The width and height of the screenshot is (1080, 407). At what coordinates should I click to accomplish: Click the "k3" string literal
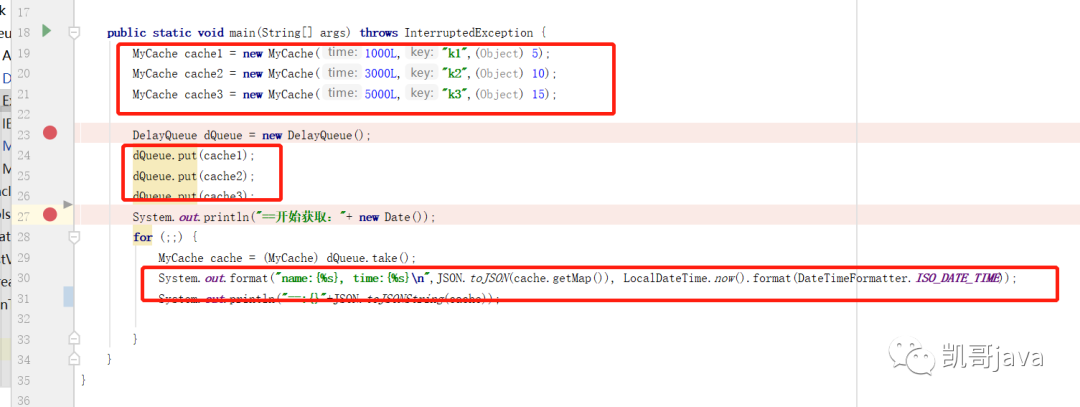point(454,94)
